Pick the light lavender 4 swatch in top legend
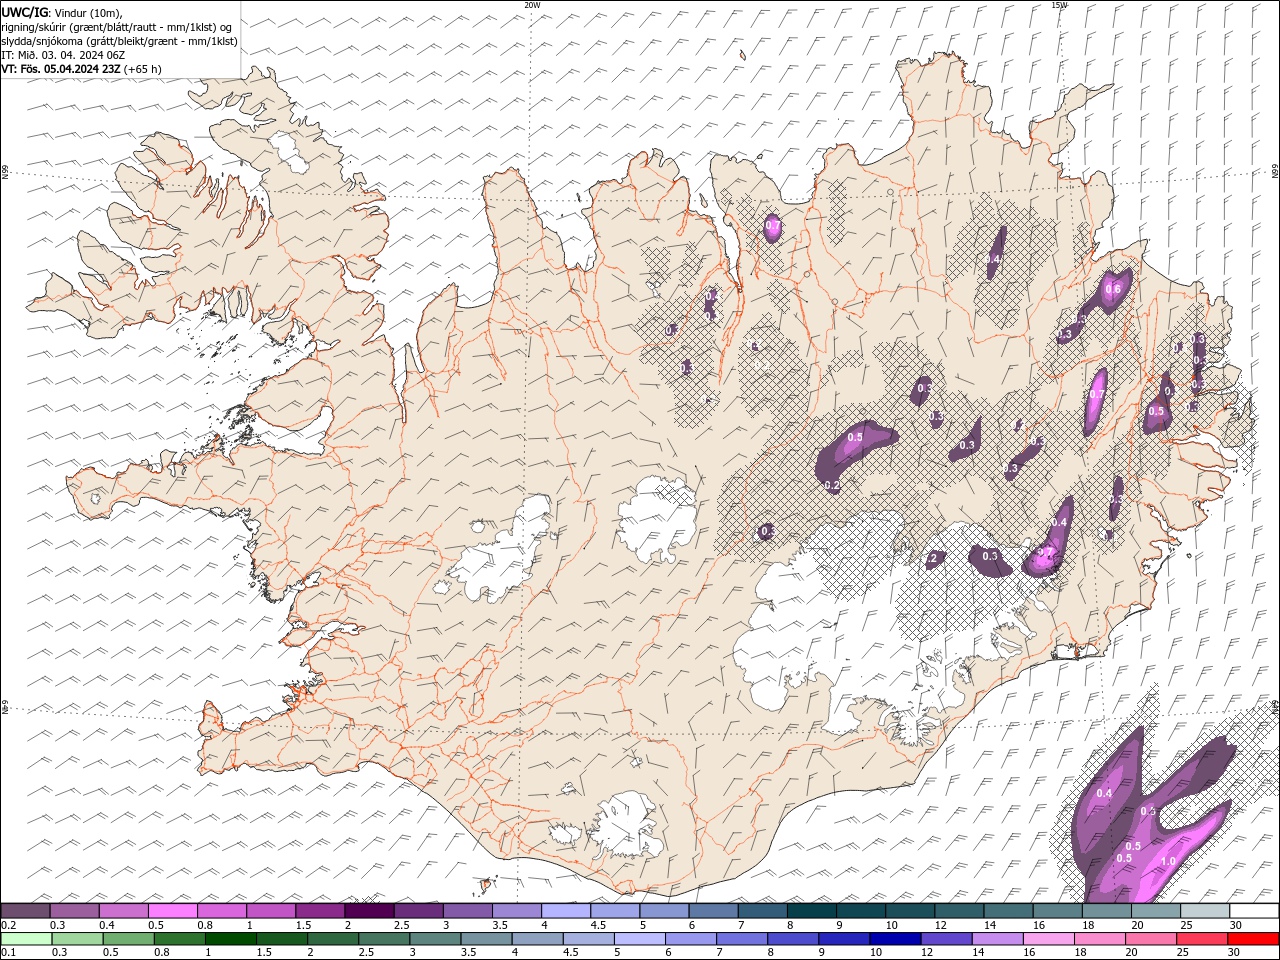 click(566, 910)
